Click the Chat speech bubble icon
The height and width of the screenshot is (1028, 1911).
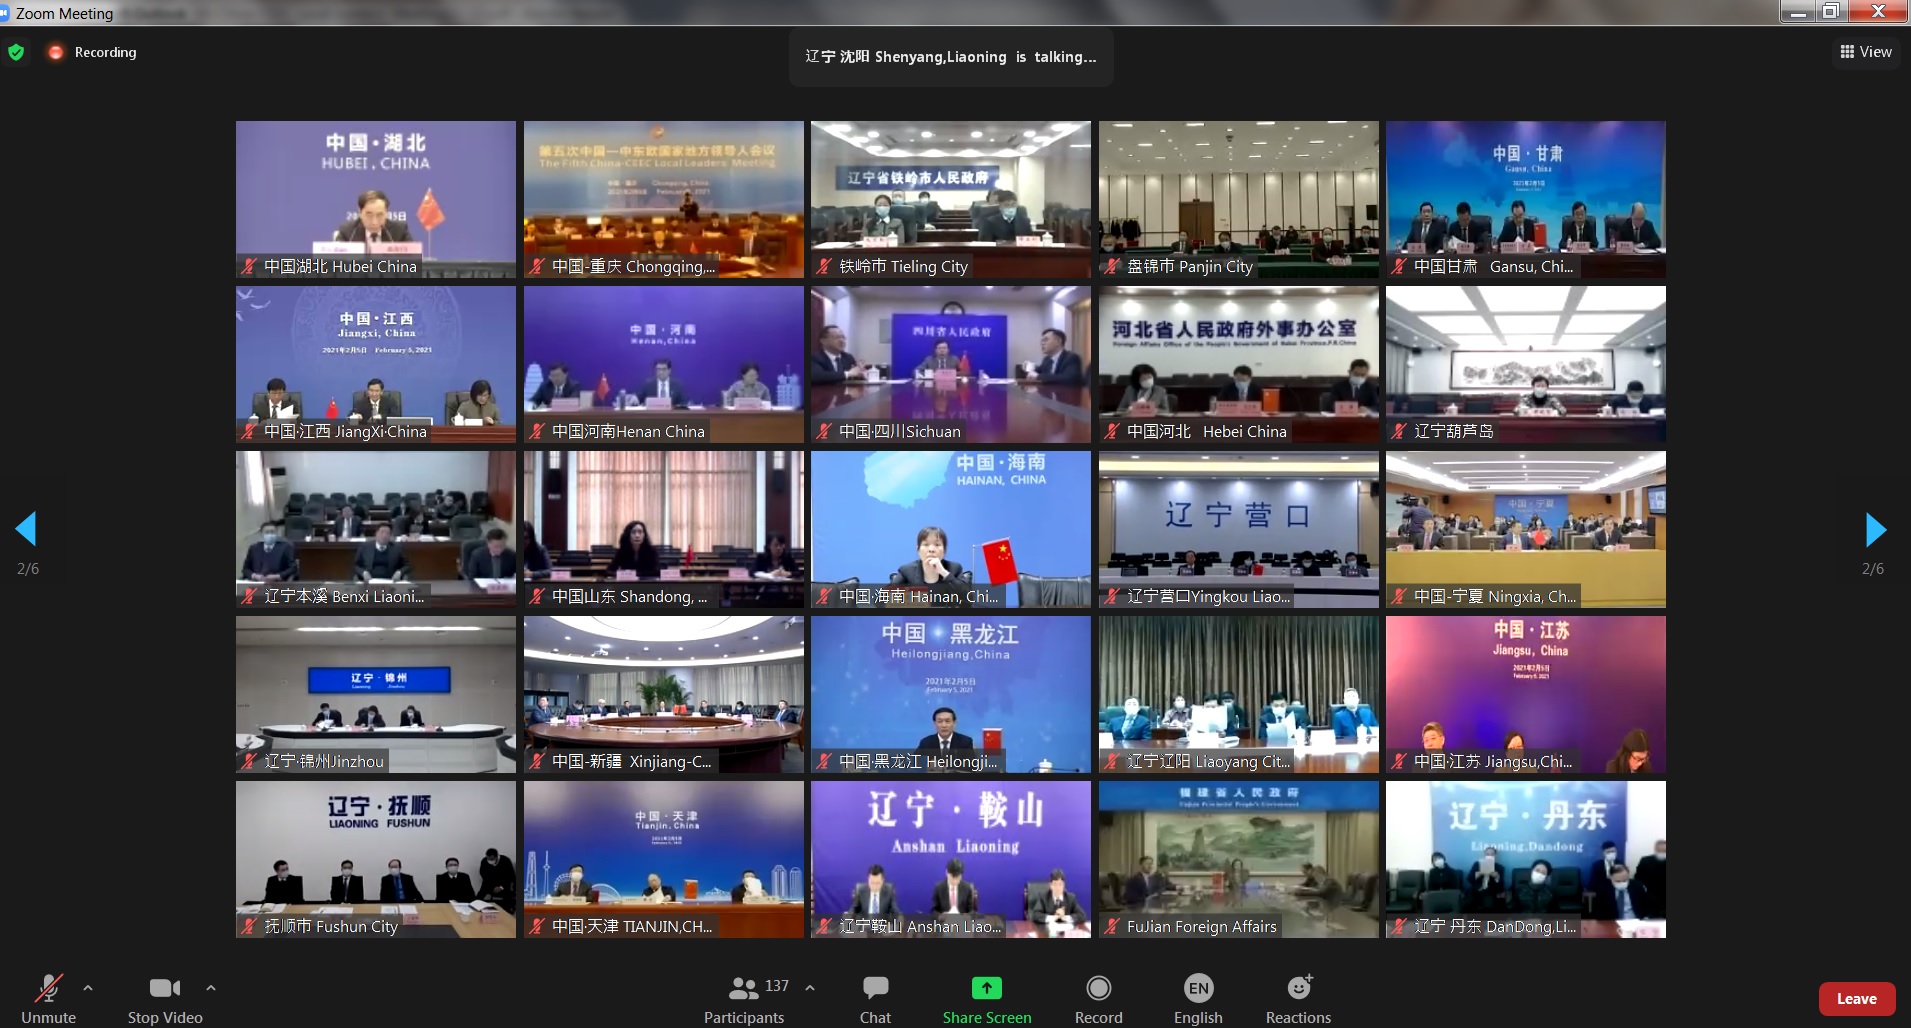point(875,988)
